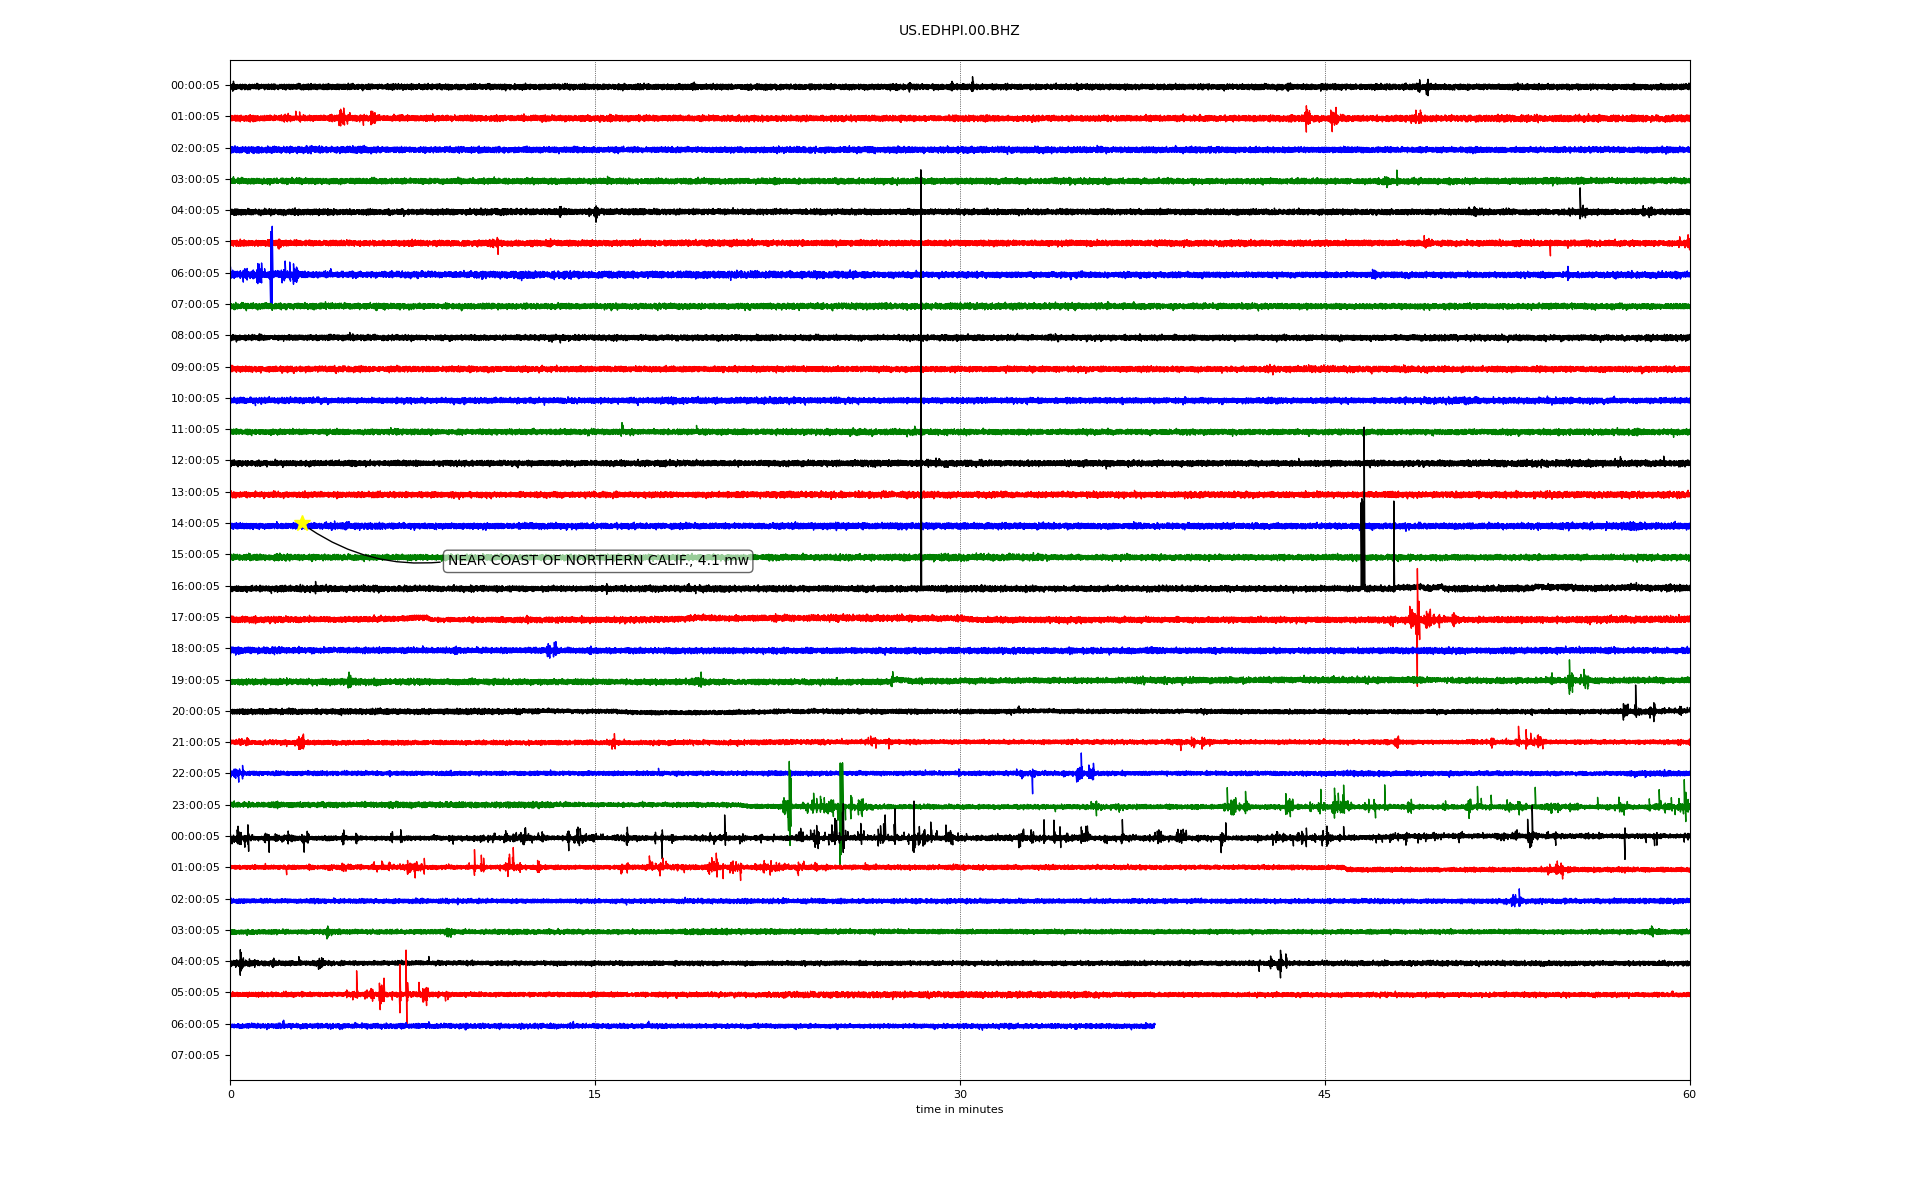Click the 07:00:05 label at bottom
Screen dimensions: 1920x1200
pyautogui.click(x=195, y=1056)
